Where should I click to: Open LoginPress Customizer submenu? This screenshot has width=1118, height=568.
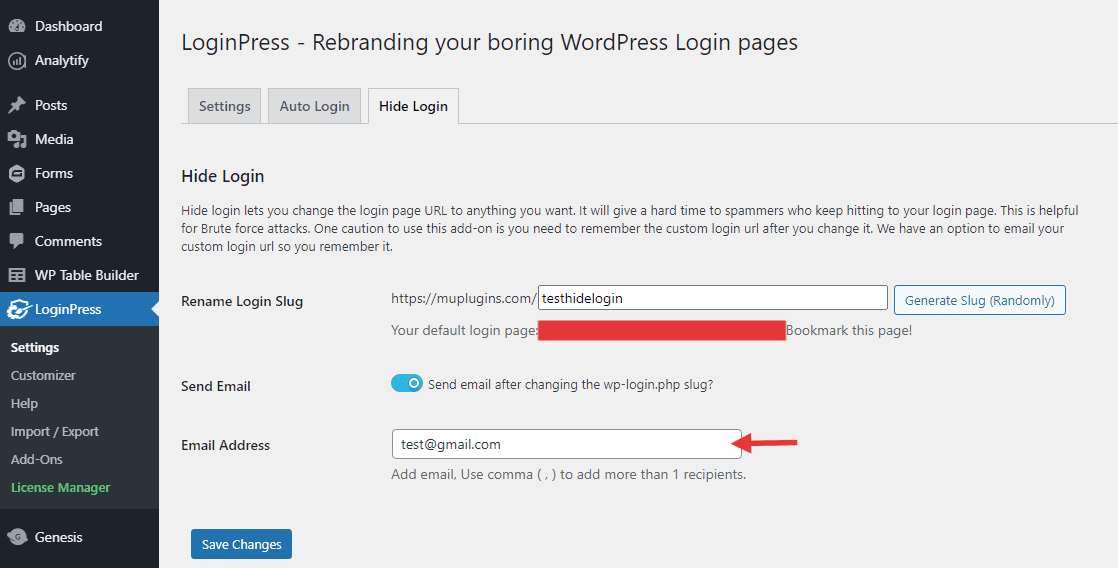coord(43,376)
